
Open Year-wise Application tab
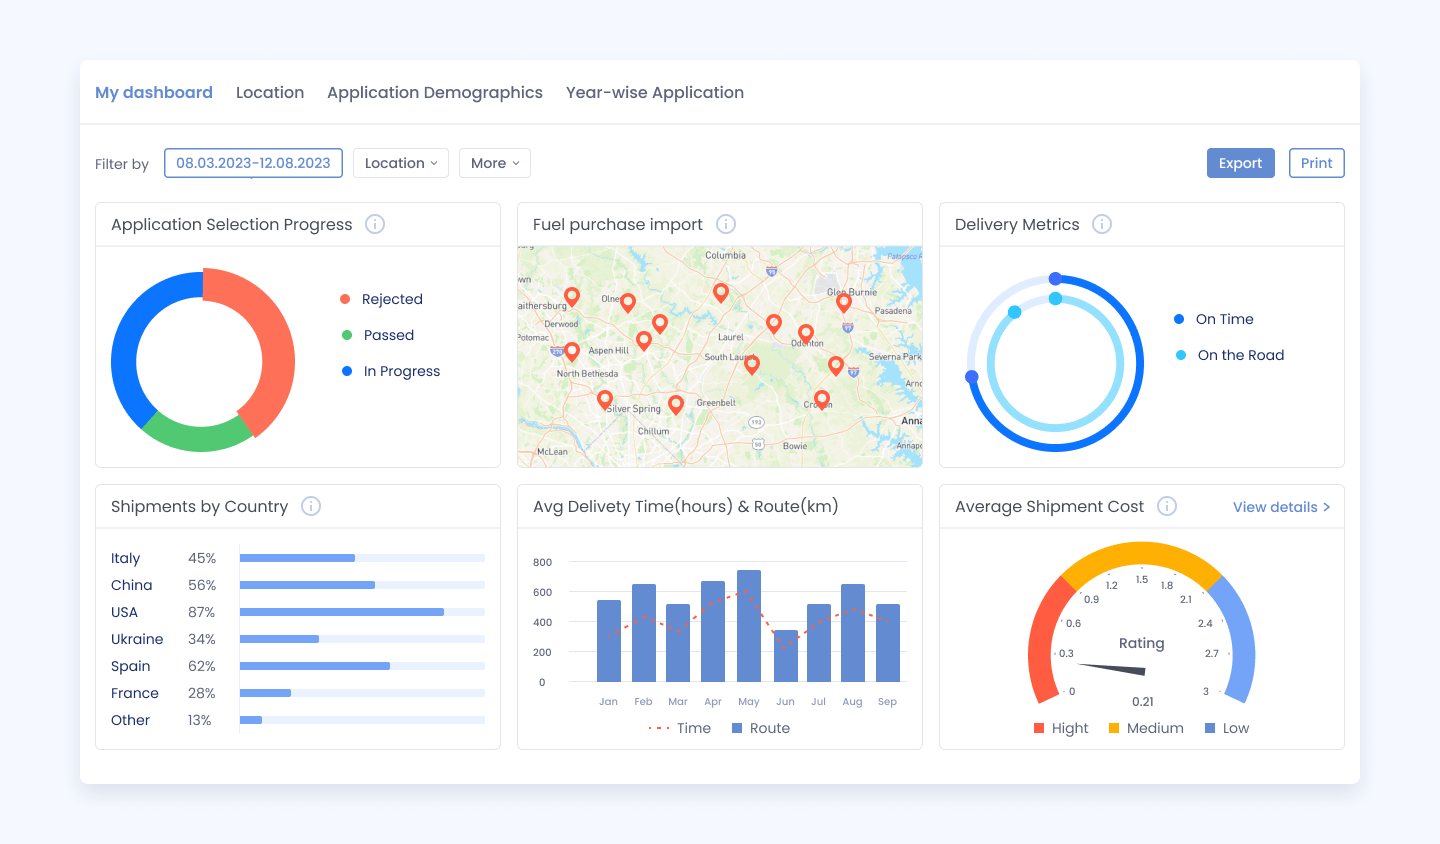[655, 92]
